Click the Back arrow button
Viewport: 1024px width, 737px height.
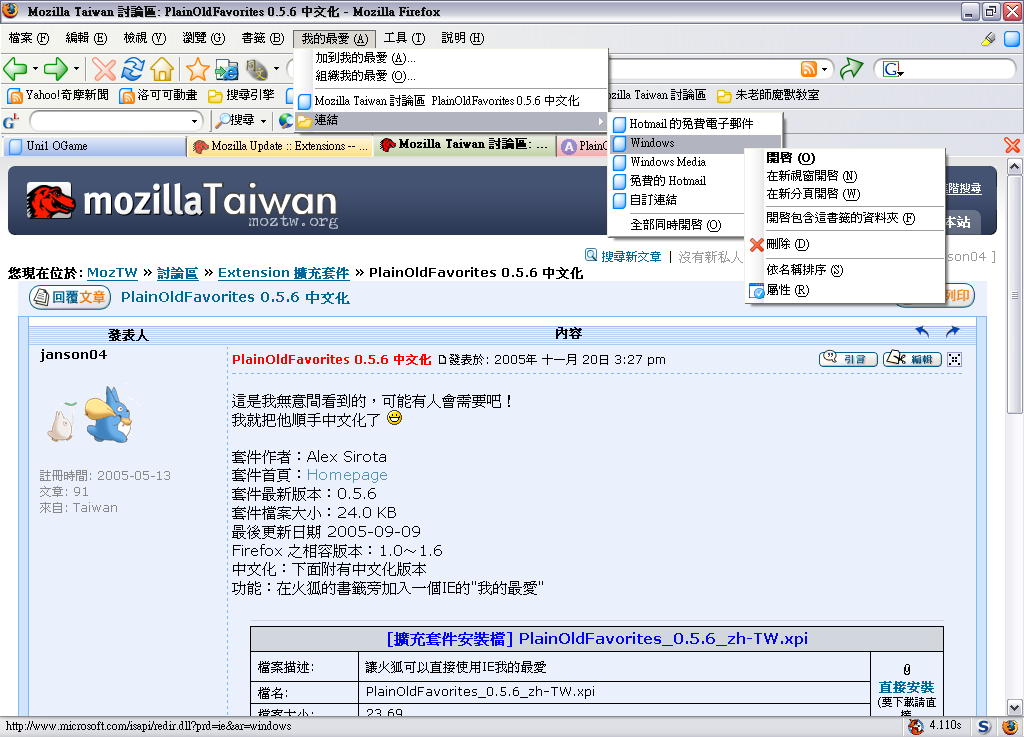coord(15,69)
